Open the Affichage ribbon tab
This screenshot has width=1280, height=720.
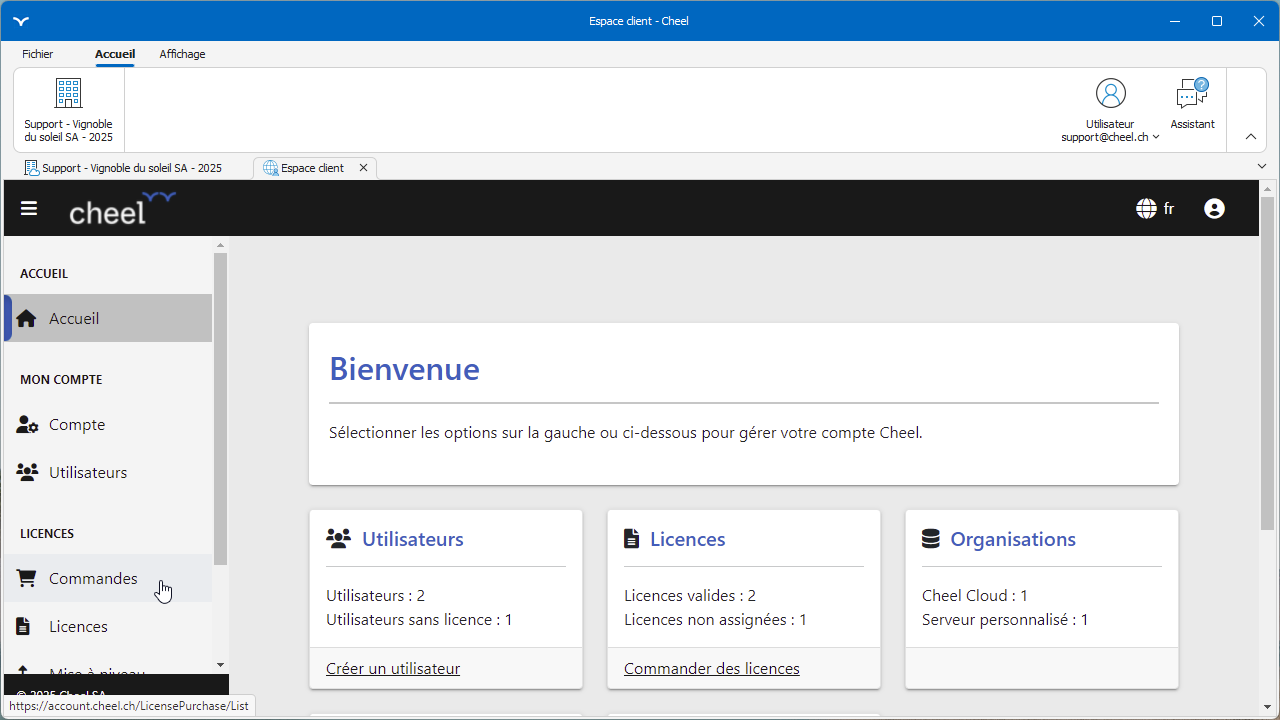(182, 54)
